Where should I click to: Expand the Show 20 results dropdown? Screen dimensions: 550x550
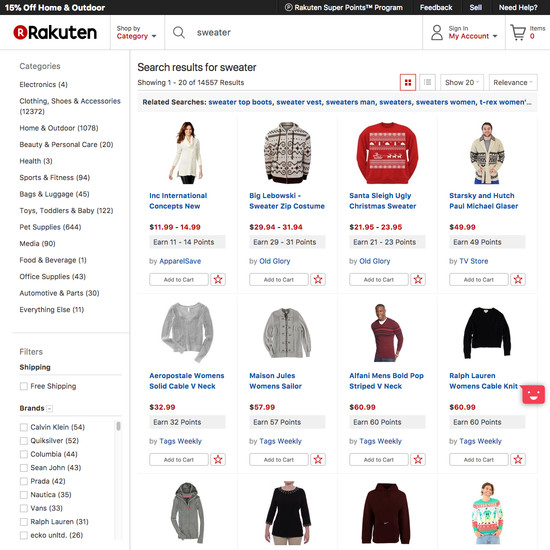(462, 82)
